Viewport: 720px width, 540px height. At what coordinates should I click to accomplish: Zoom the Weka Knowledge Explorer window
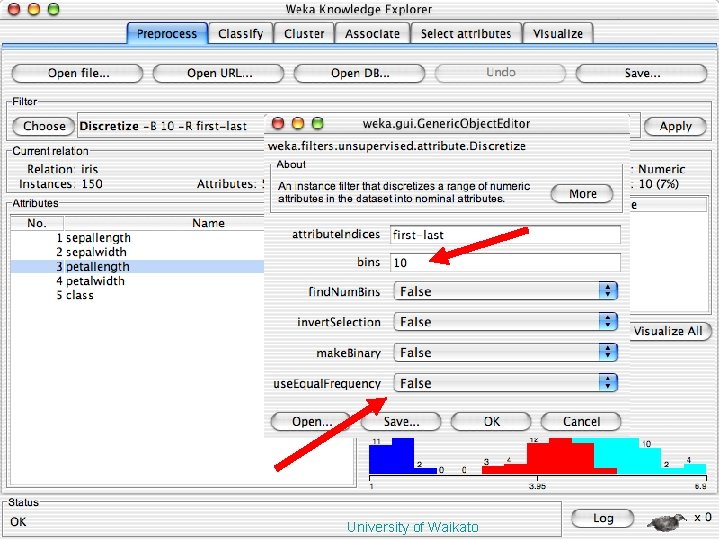coord(54,9)
